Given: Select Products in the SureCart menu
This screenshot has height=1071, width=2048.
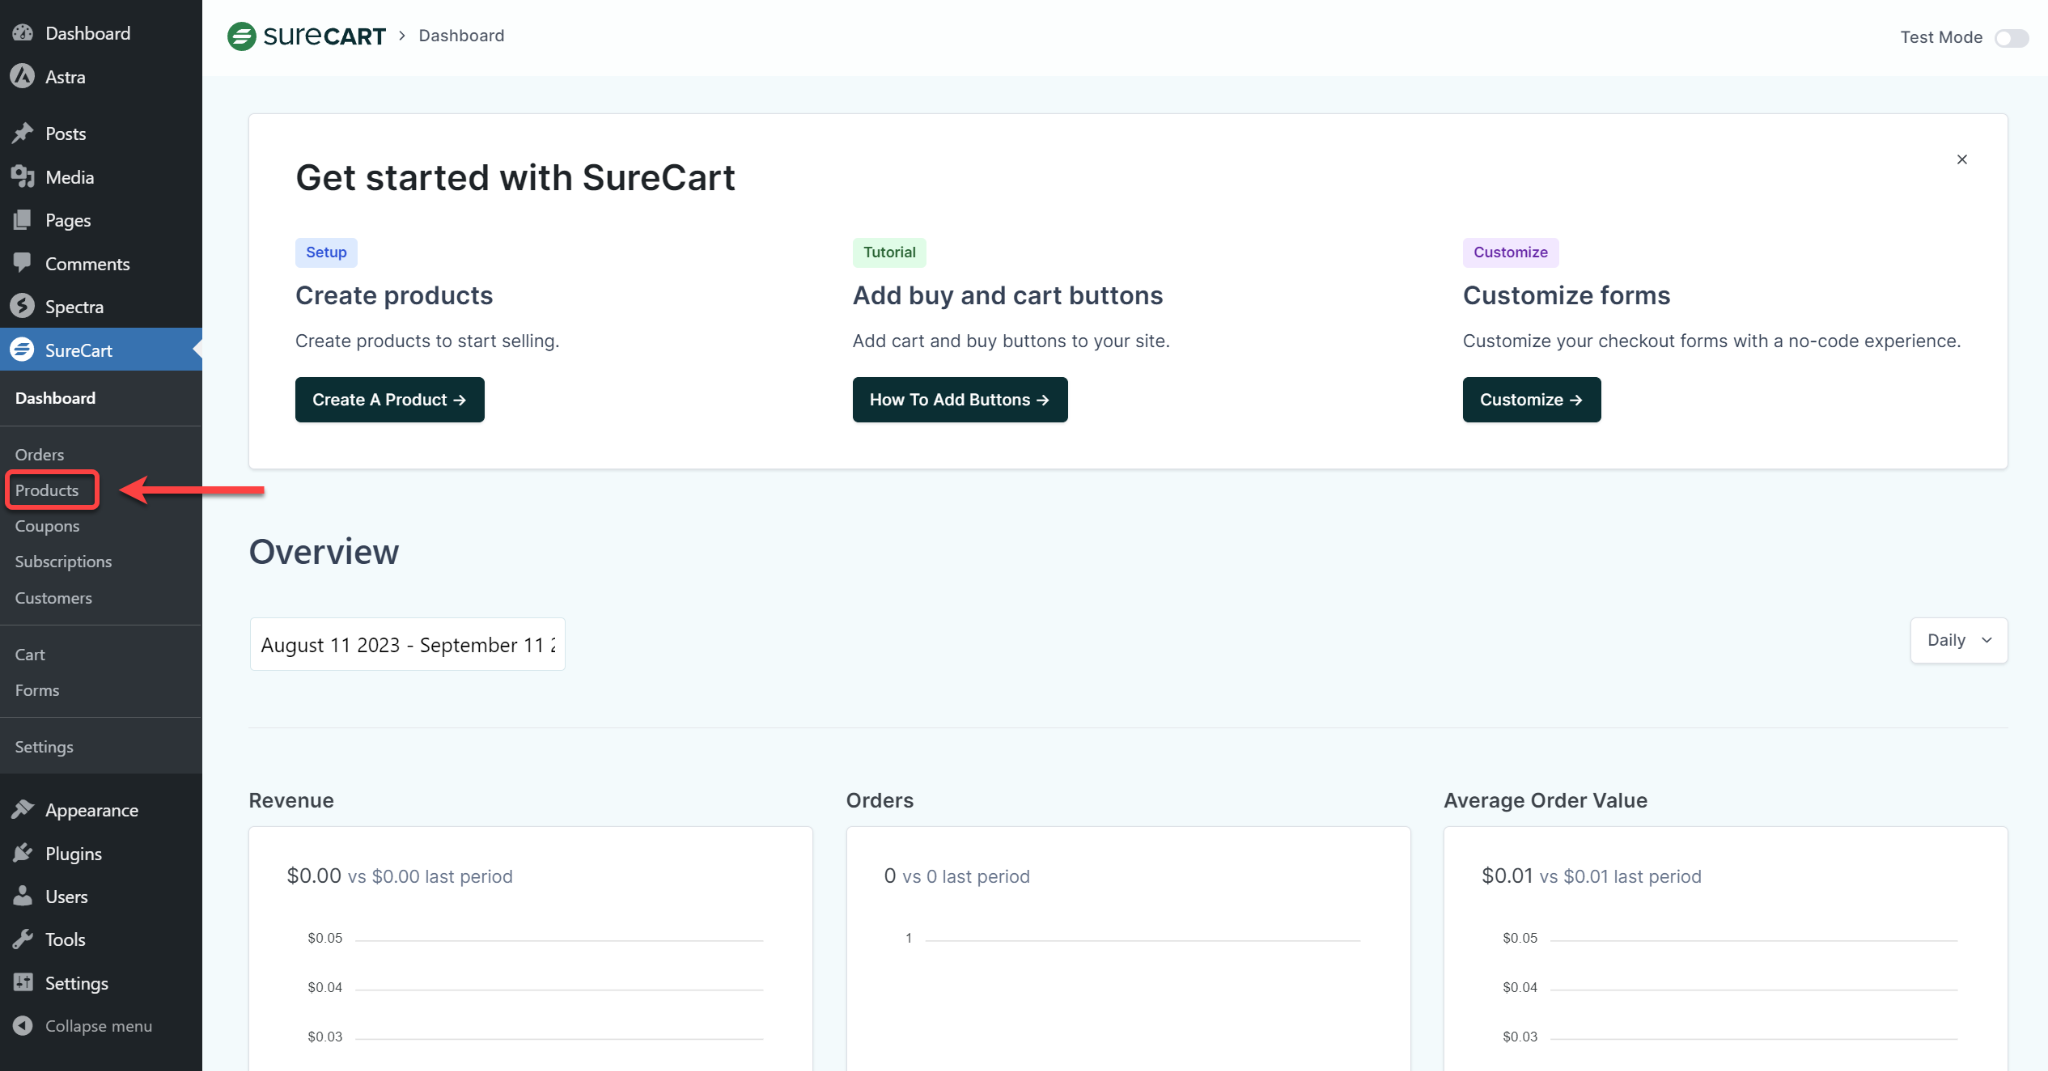Looking at the screenshot, I should pyautogui.click(x=47, y=490).
